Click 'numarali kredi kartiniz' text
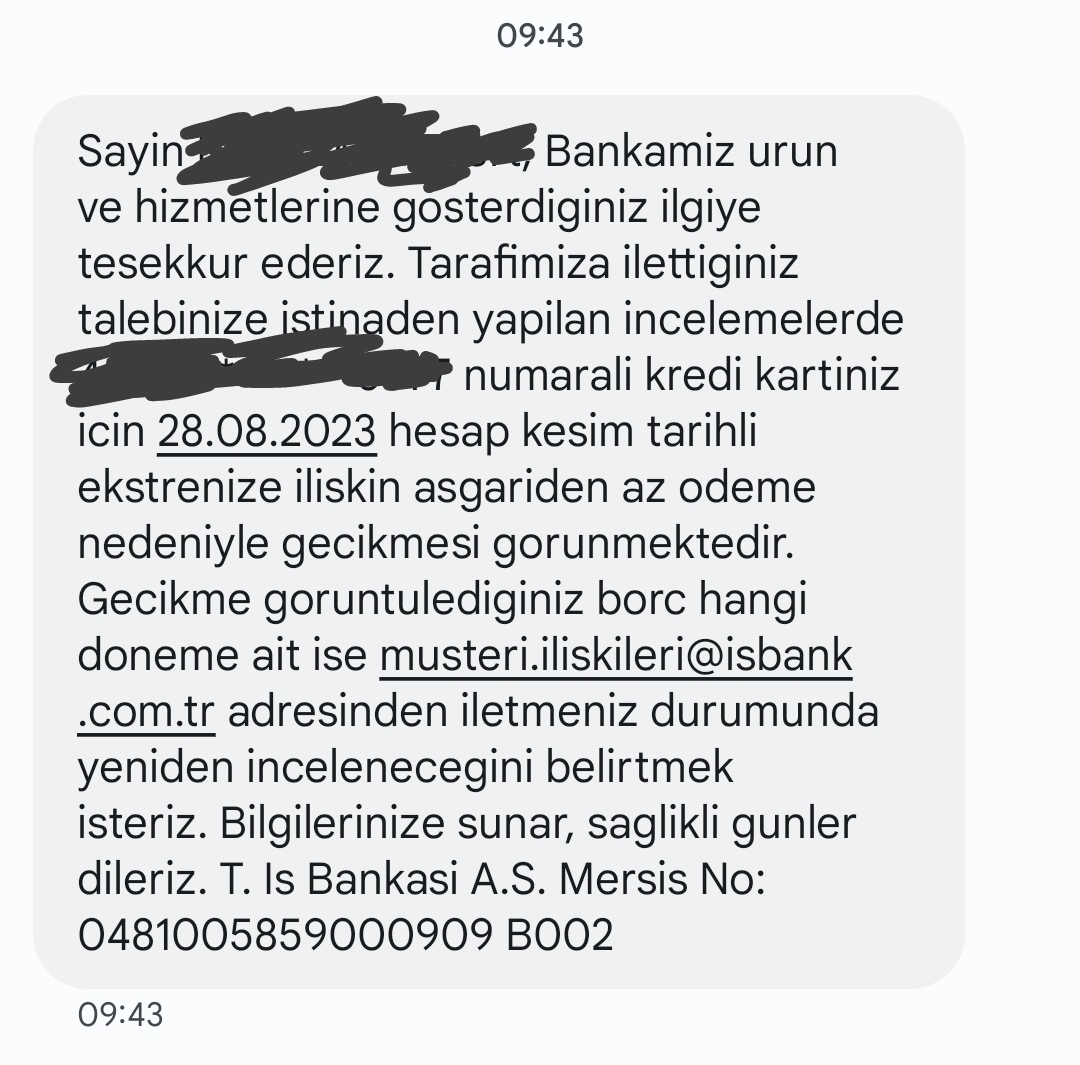This screenshot has height=1065, width=1080. (x=681, y=376)
